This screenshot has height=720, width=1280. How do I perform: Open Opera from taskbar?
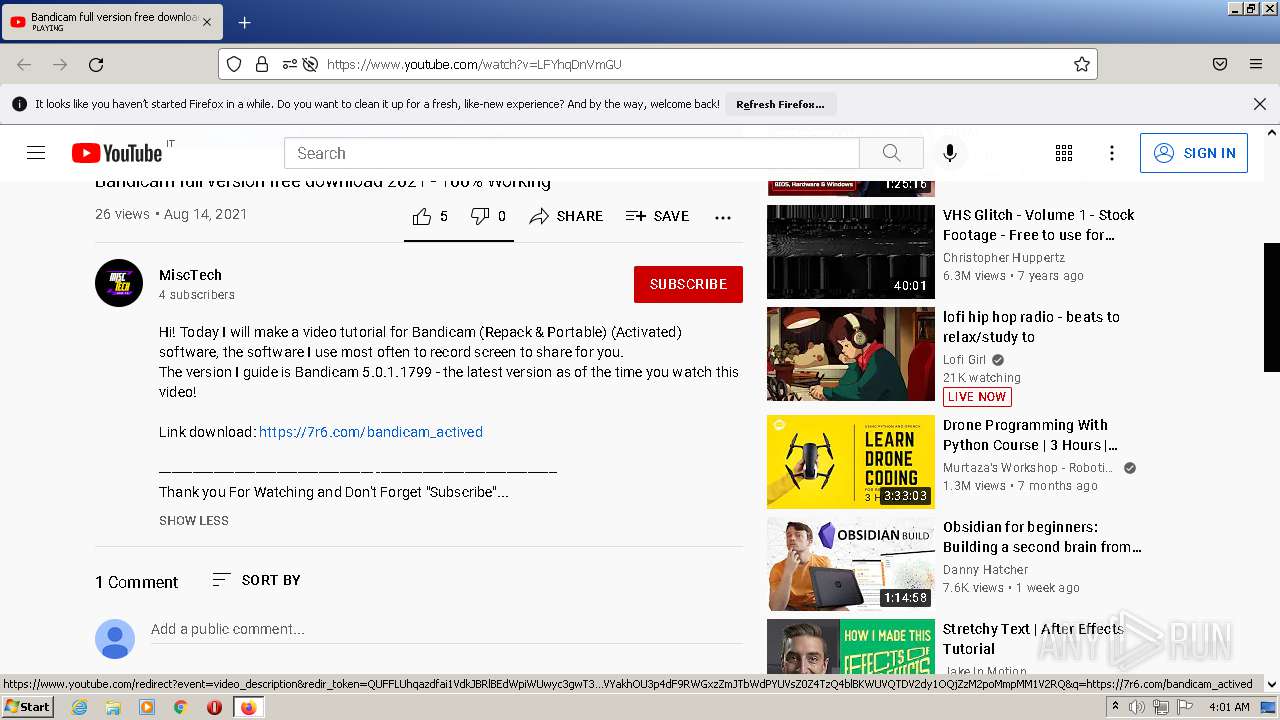[x=214, y=707]
